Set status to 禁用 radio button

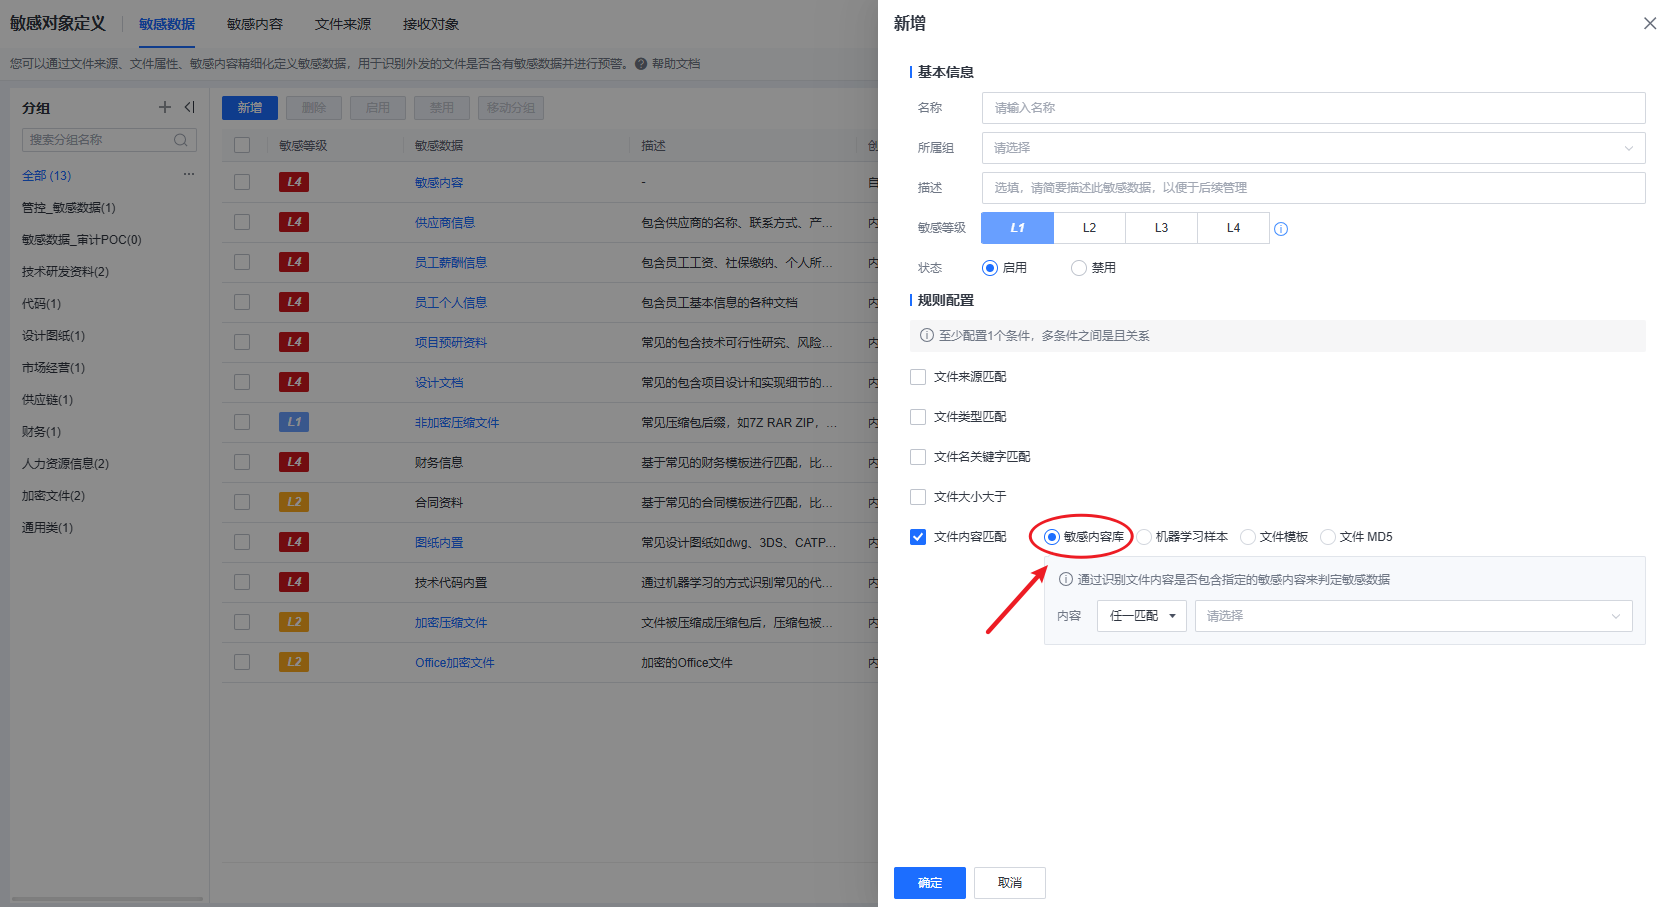[x=1079, y=268]
